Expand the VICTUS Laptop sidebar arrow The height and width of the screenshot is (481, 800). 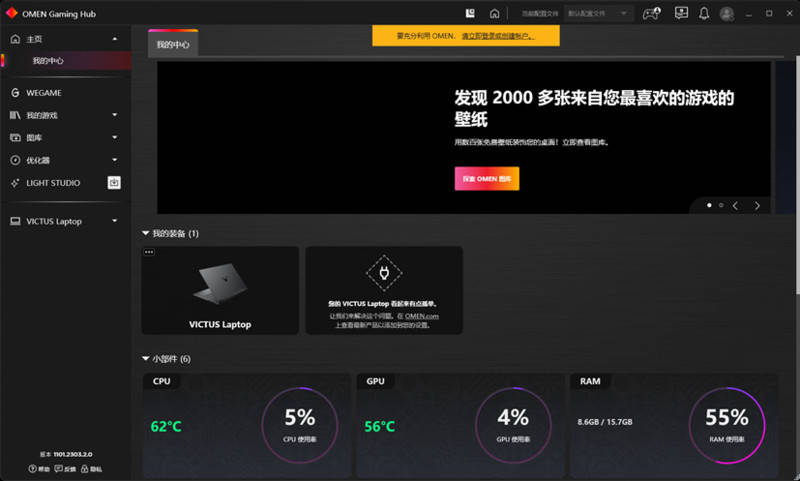click(115, 221)
